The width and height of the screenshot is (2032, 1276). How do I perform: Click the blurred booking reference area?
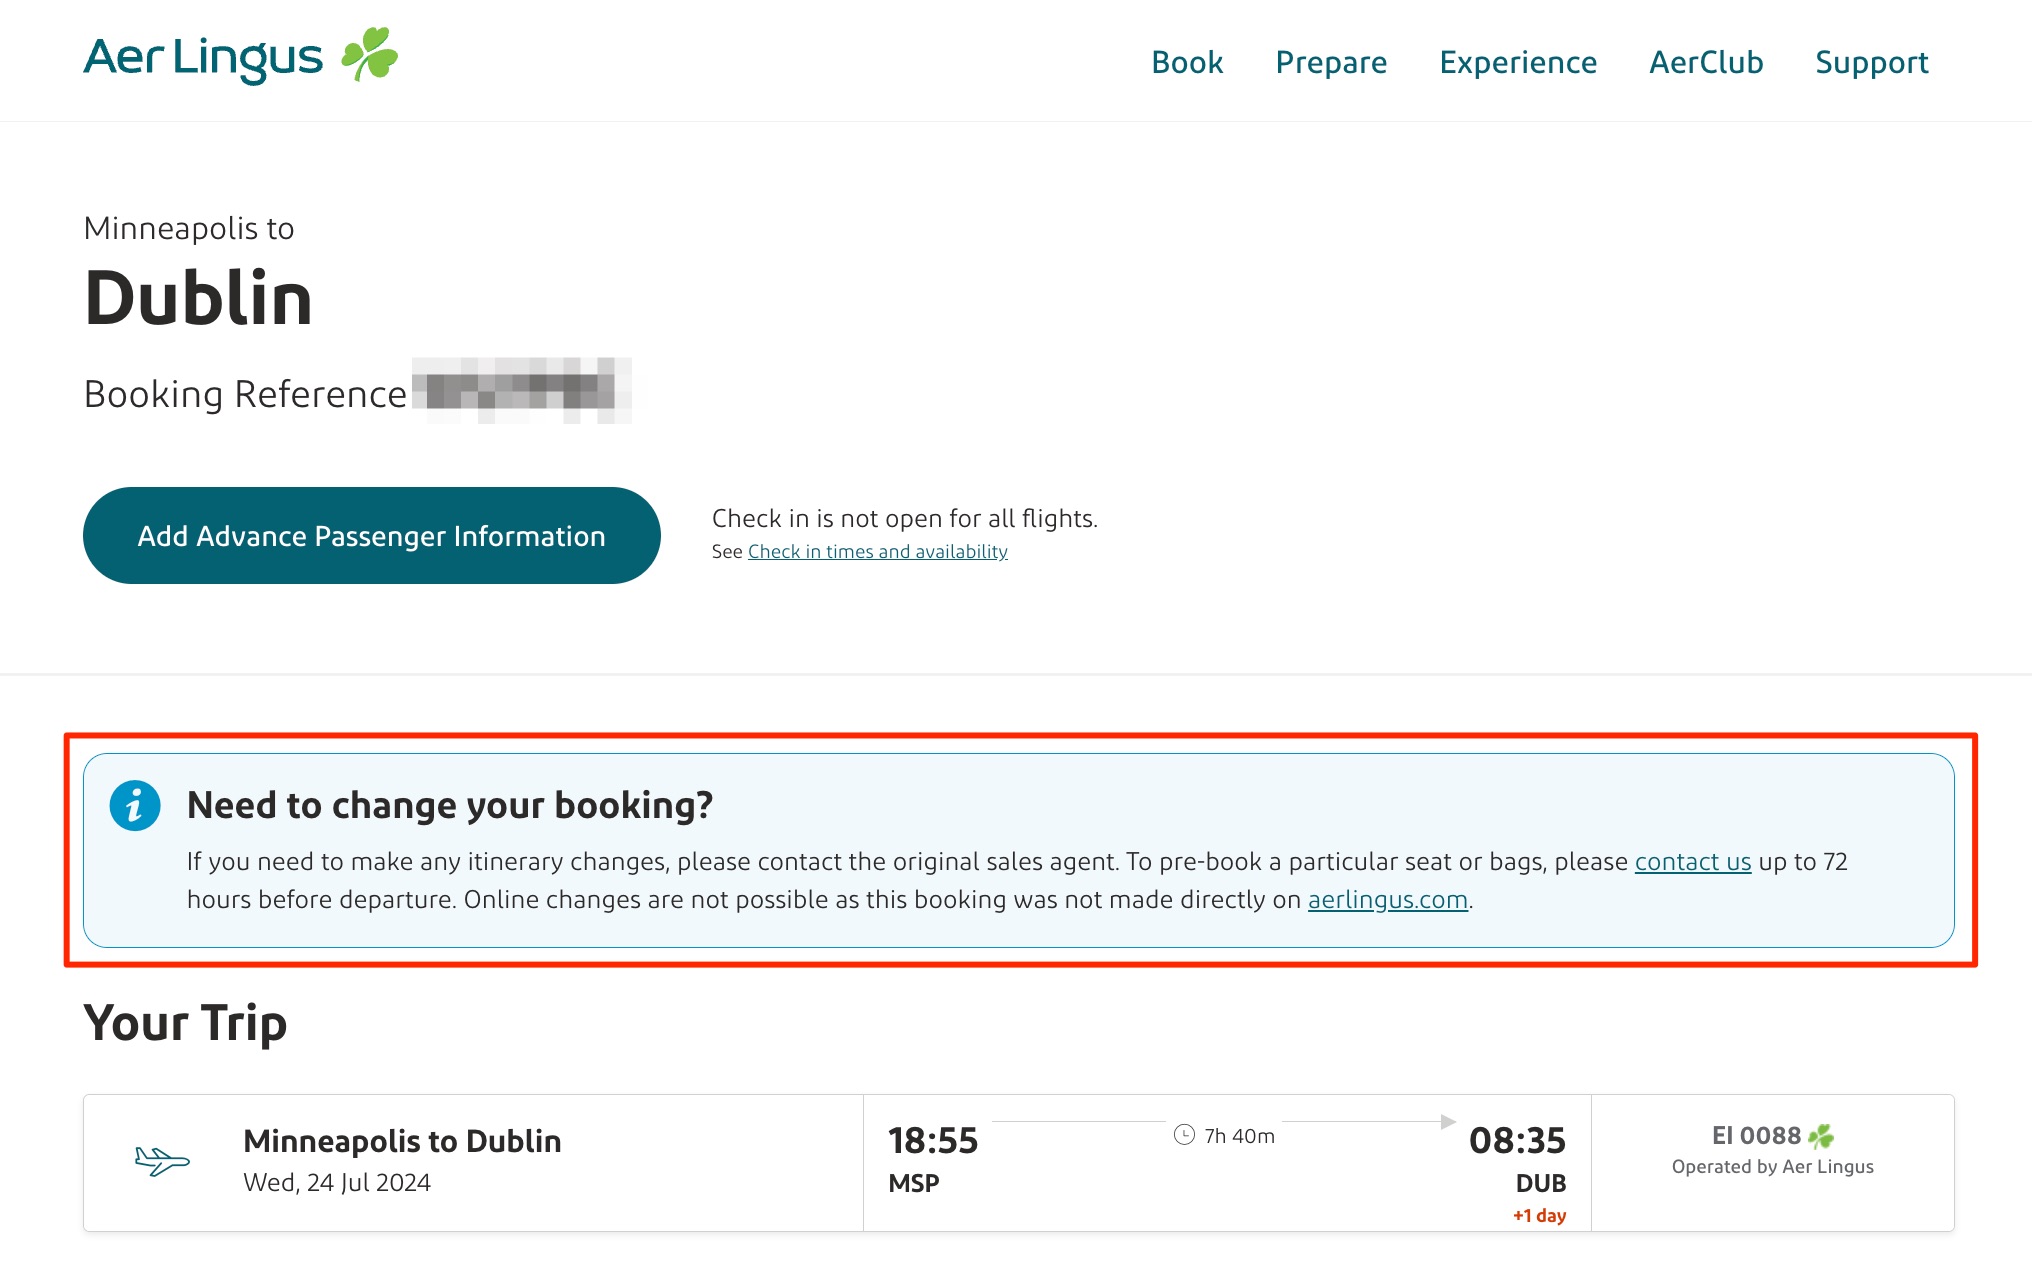(522, 392)
